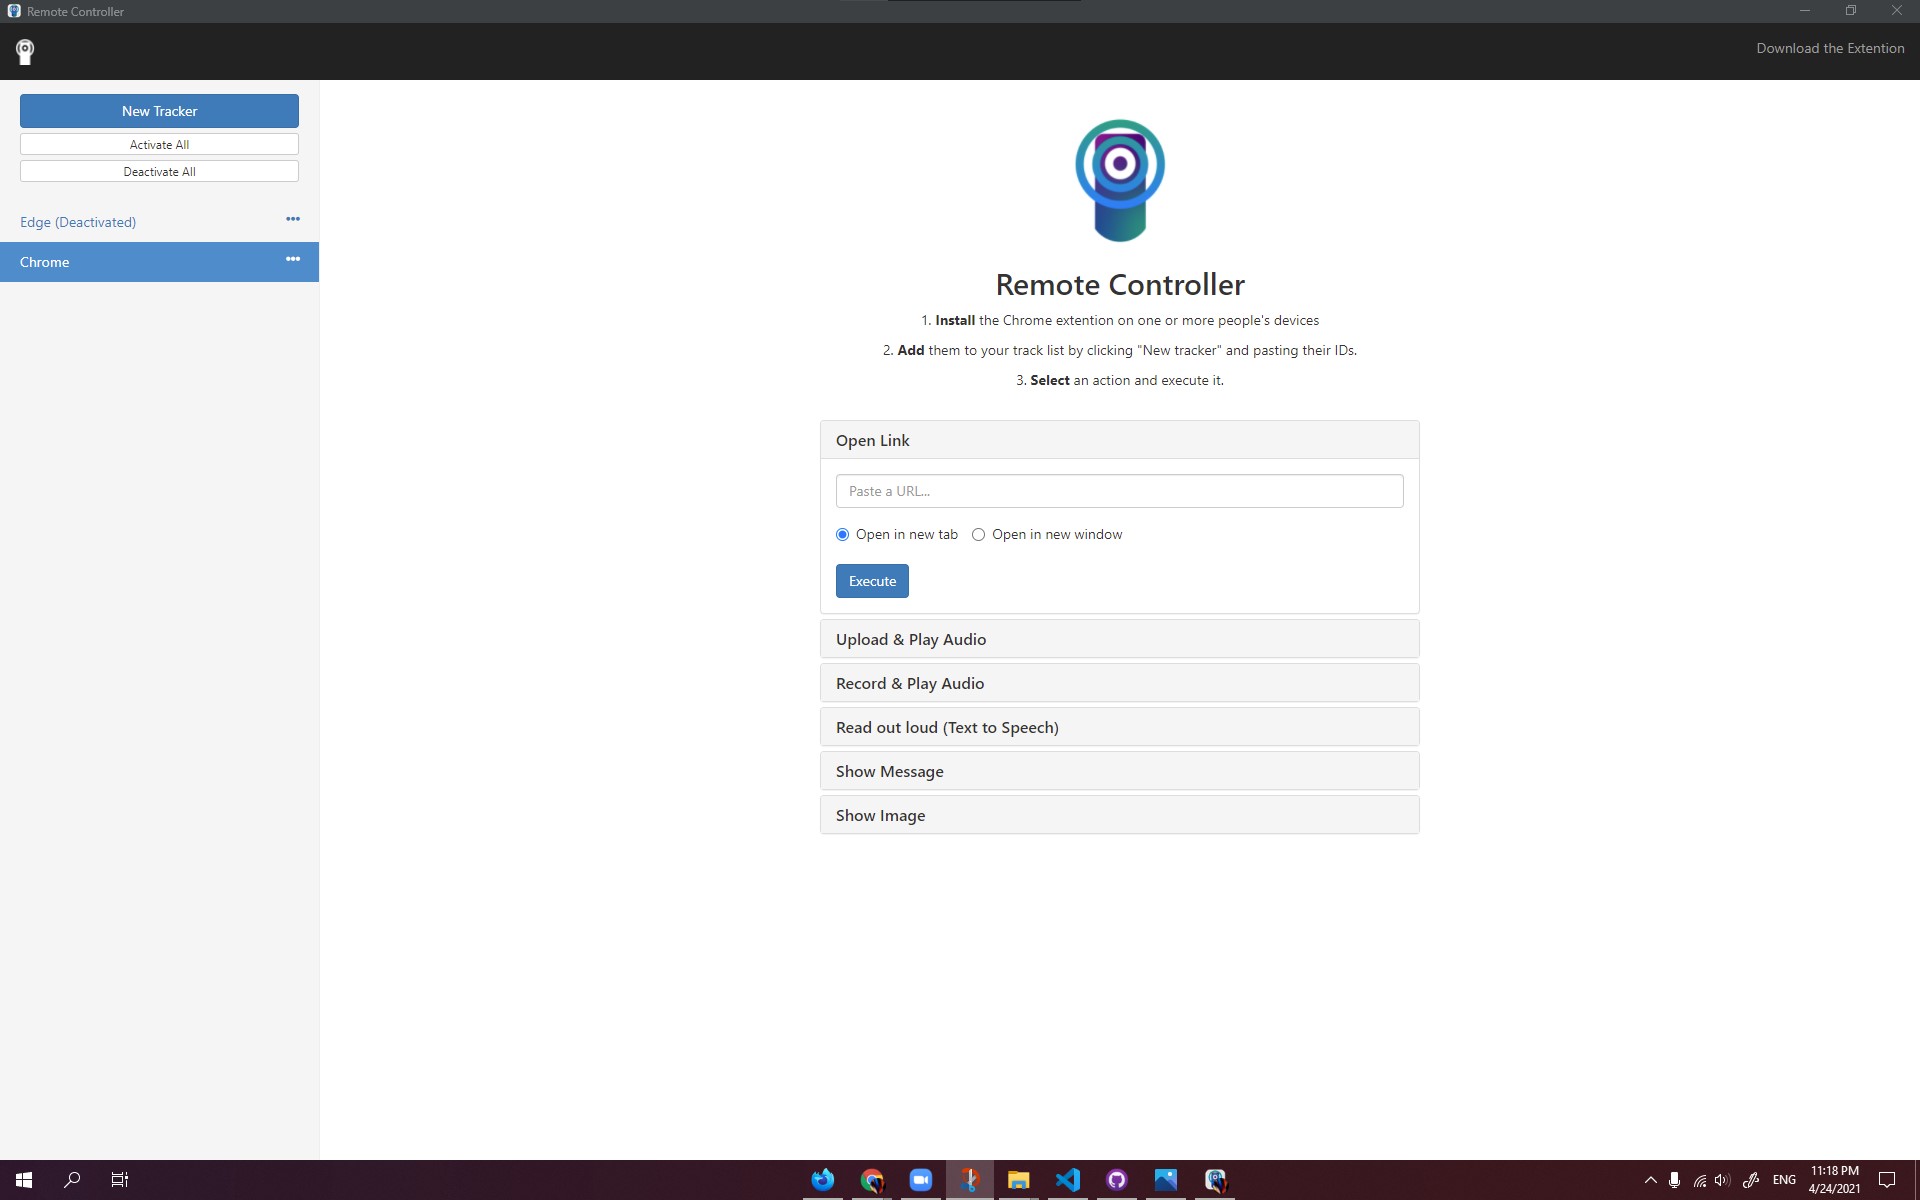Expand the Upload & Play Audio section
The width and height of the screenshot is (1920, 1200).
1119,639
